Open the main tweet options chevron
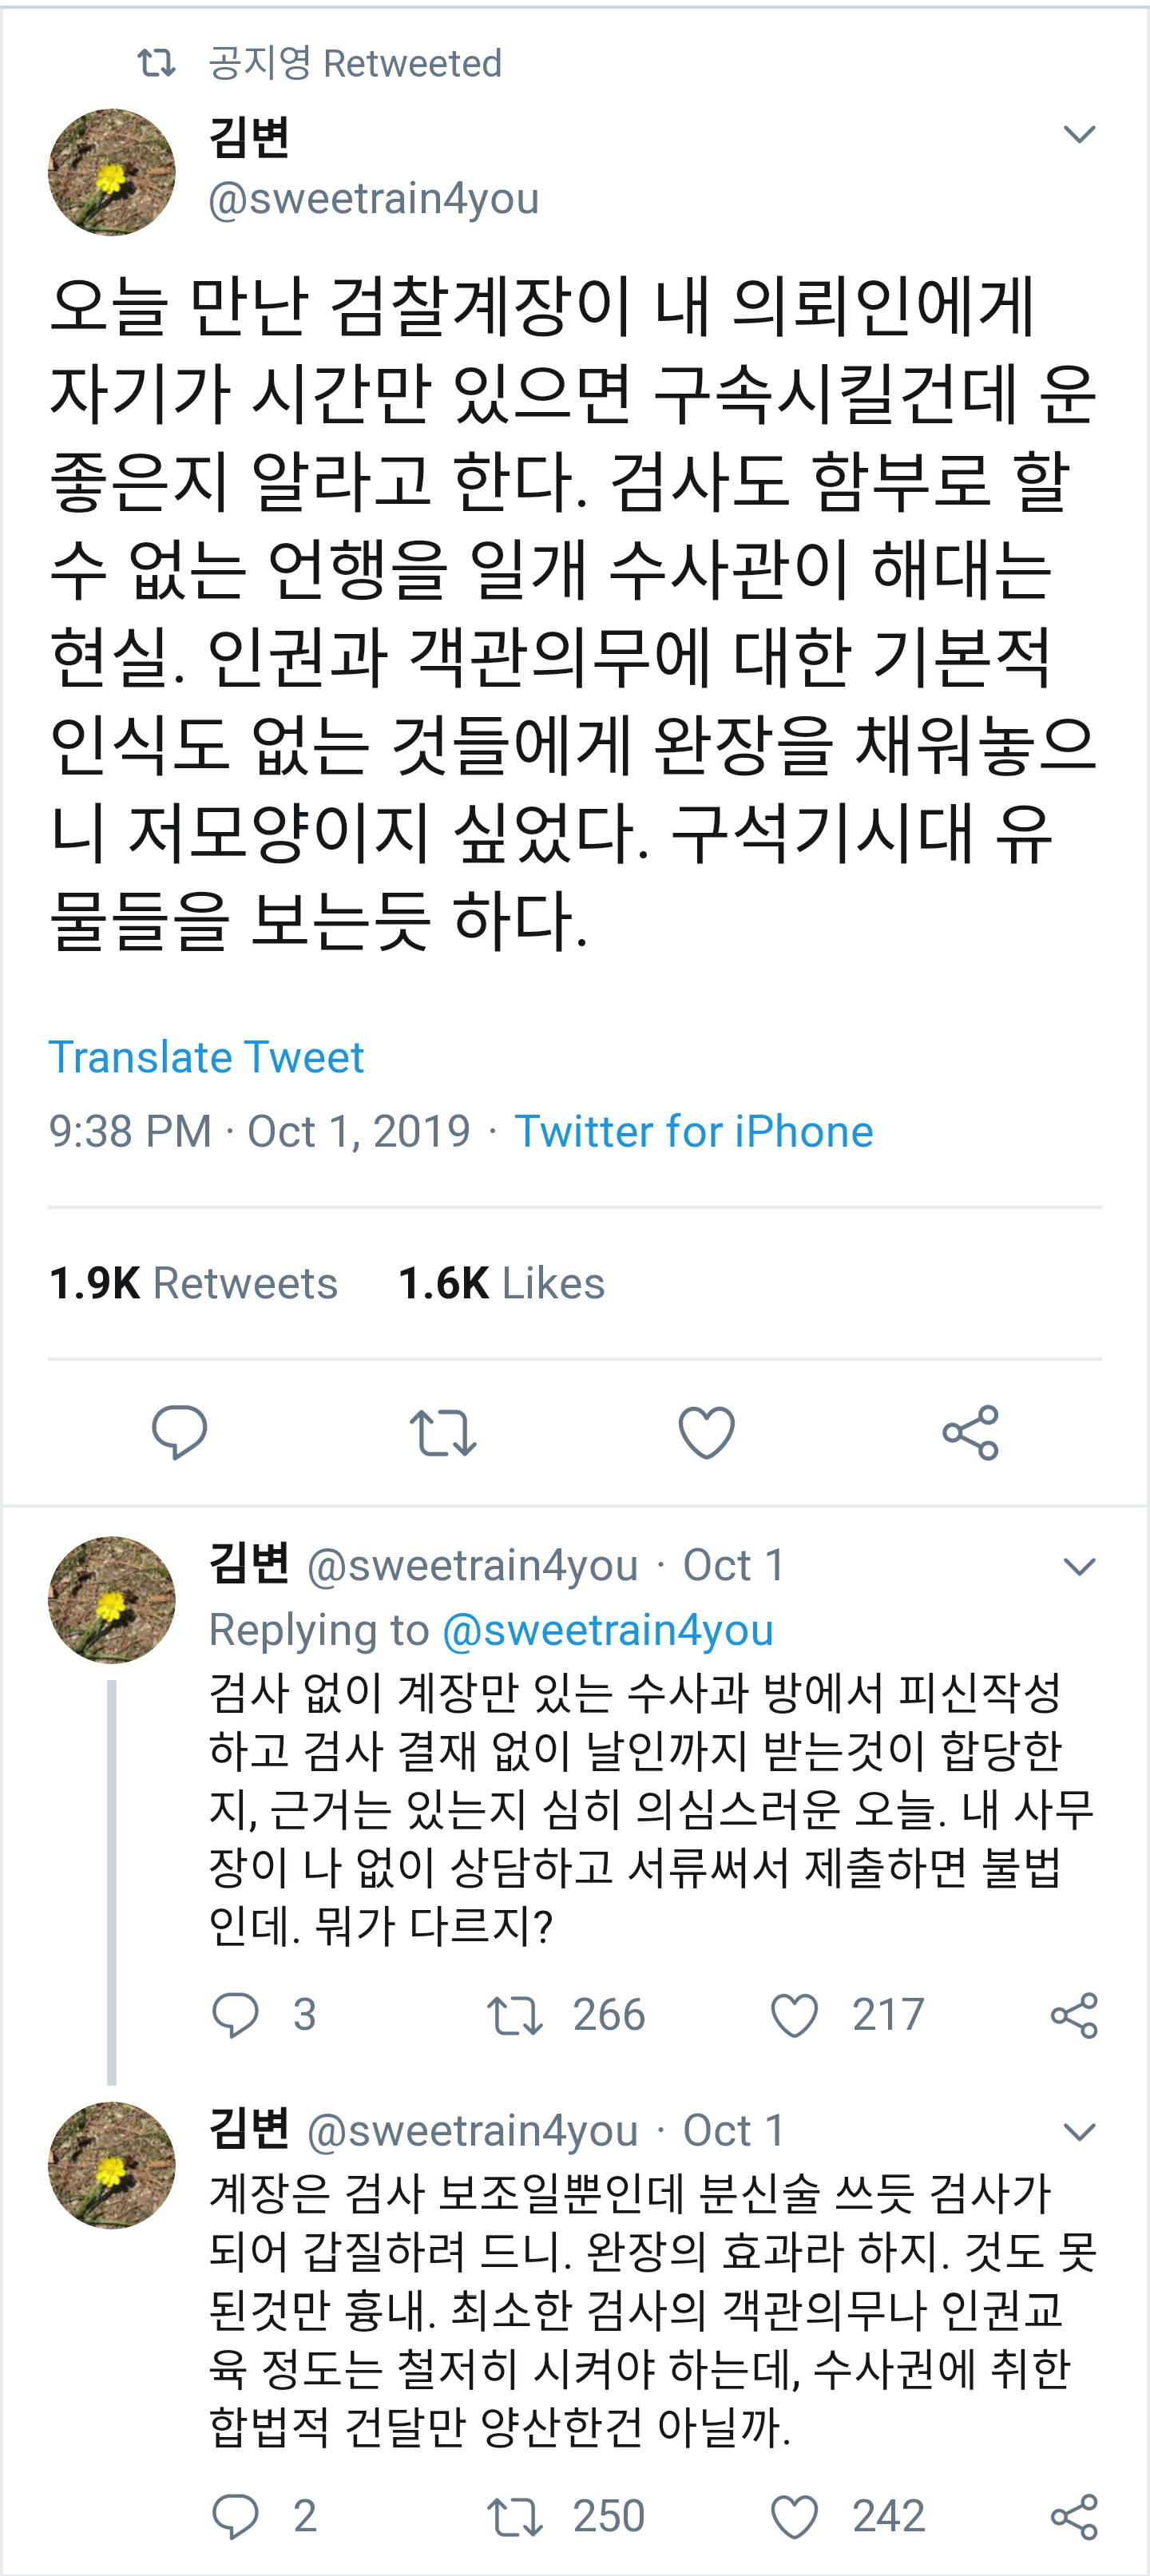 1079,137
